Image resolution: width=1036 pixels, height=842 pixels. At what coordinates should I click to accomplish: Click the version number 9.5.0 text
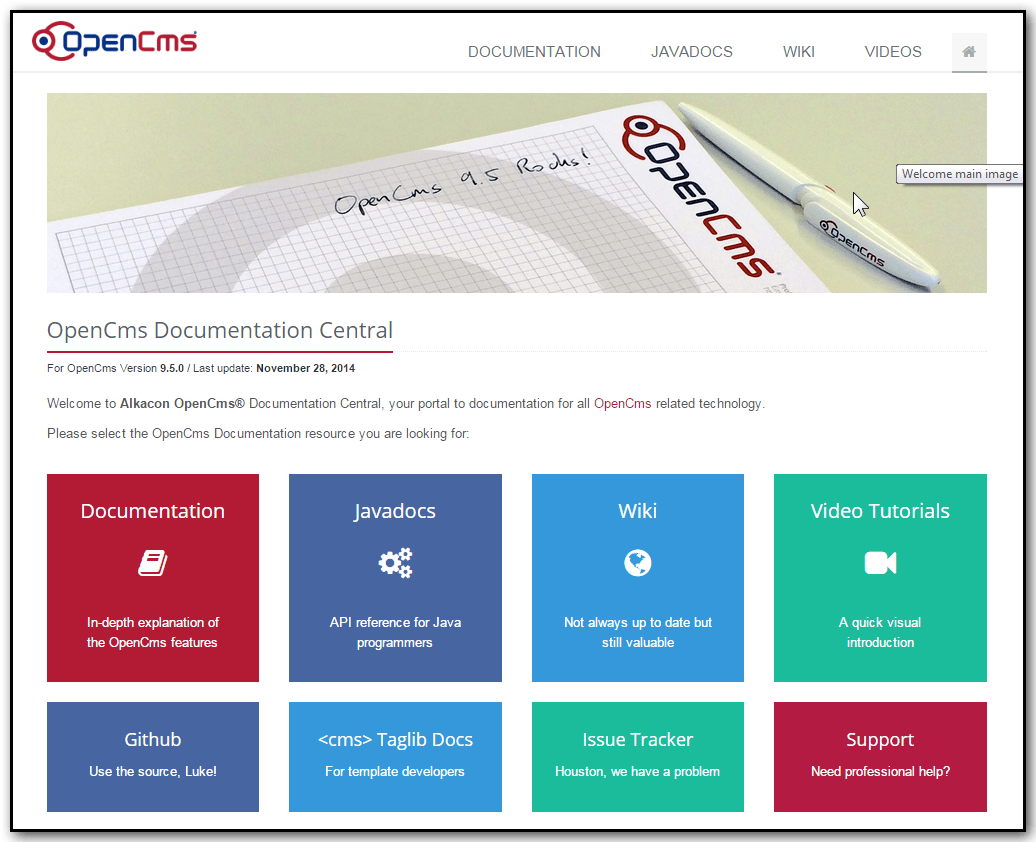pos(172,368)
